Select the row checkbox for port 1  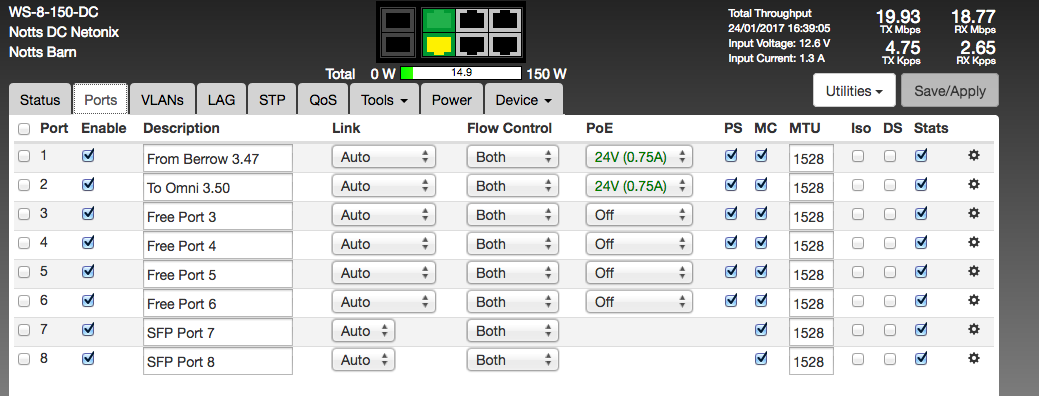tap(24, 156)
